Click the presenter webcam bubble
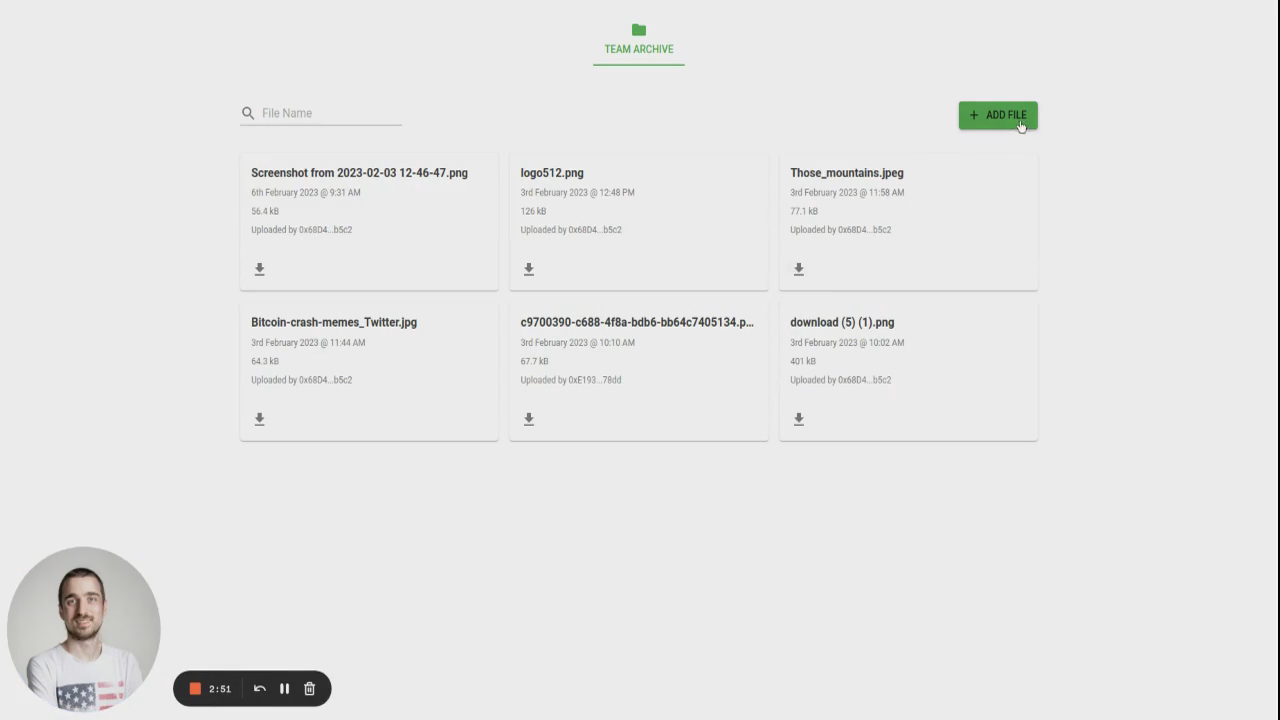 click(84, 629)
